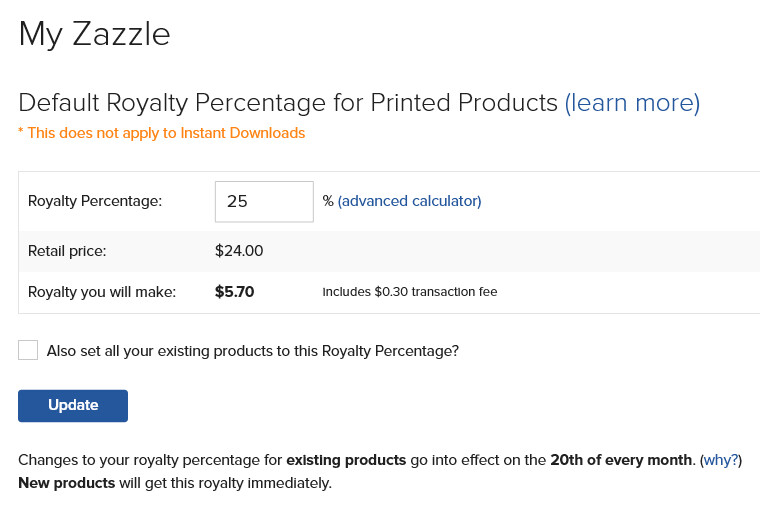Click the 'Royalty you will make:' label

pyautogui.click(x=102, y=292)
